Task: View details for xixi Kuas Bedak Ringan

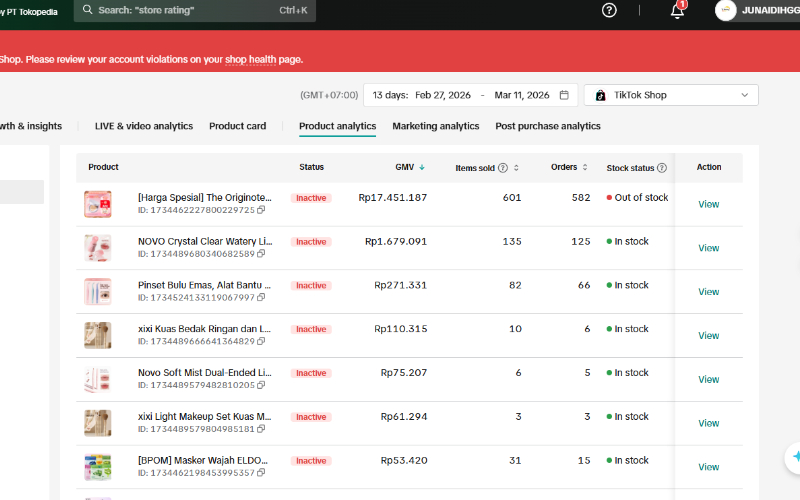Action: click(x=709, y=336)
